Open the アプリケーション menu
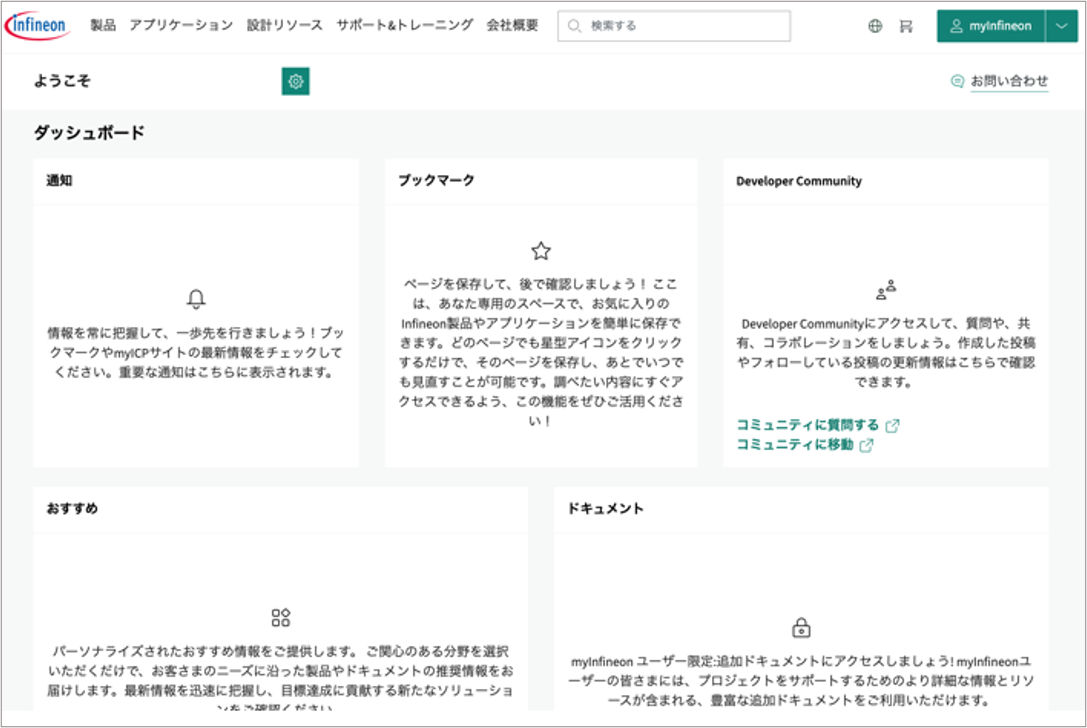This screenshot has height=728, width=1087. (181, 25)
